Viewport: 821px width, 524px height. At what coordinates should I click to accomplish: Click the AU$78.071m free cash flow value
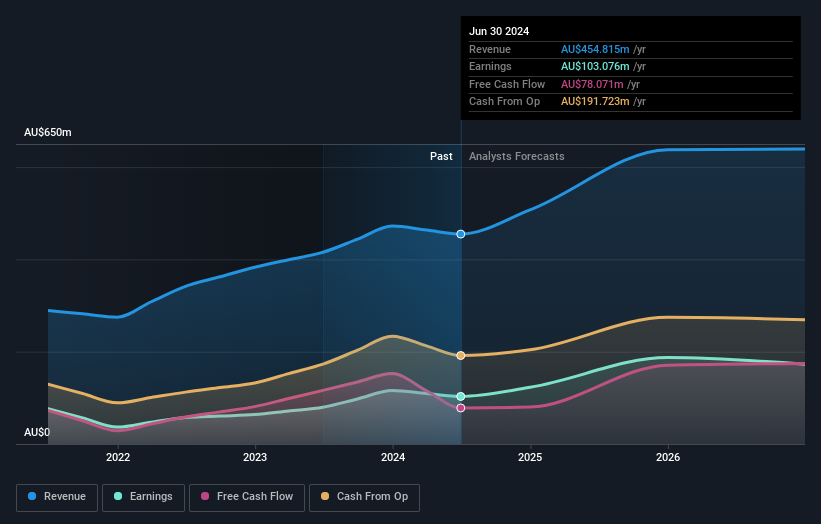[x=592, y=84]
